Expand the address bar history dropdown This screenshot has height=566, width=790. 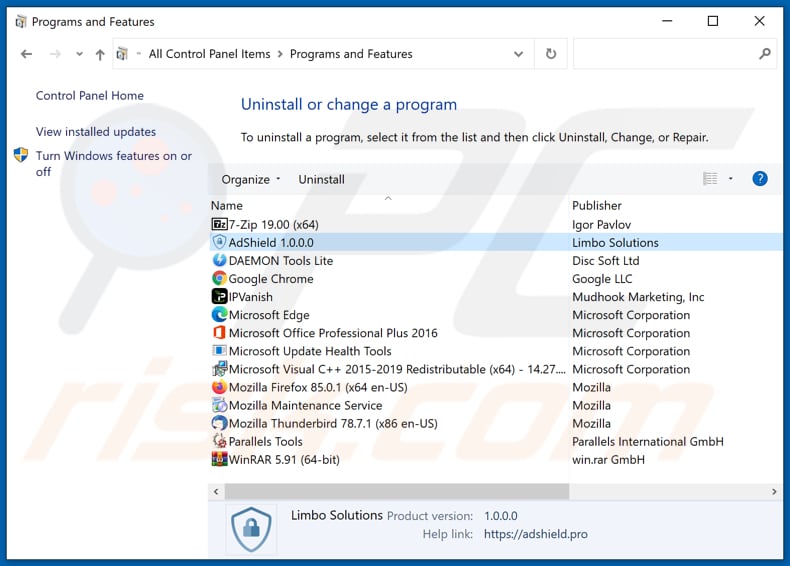[x=518, y=54]
